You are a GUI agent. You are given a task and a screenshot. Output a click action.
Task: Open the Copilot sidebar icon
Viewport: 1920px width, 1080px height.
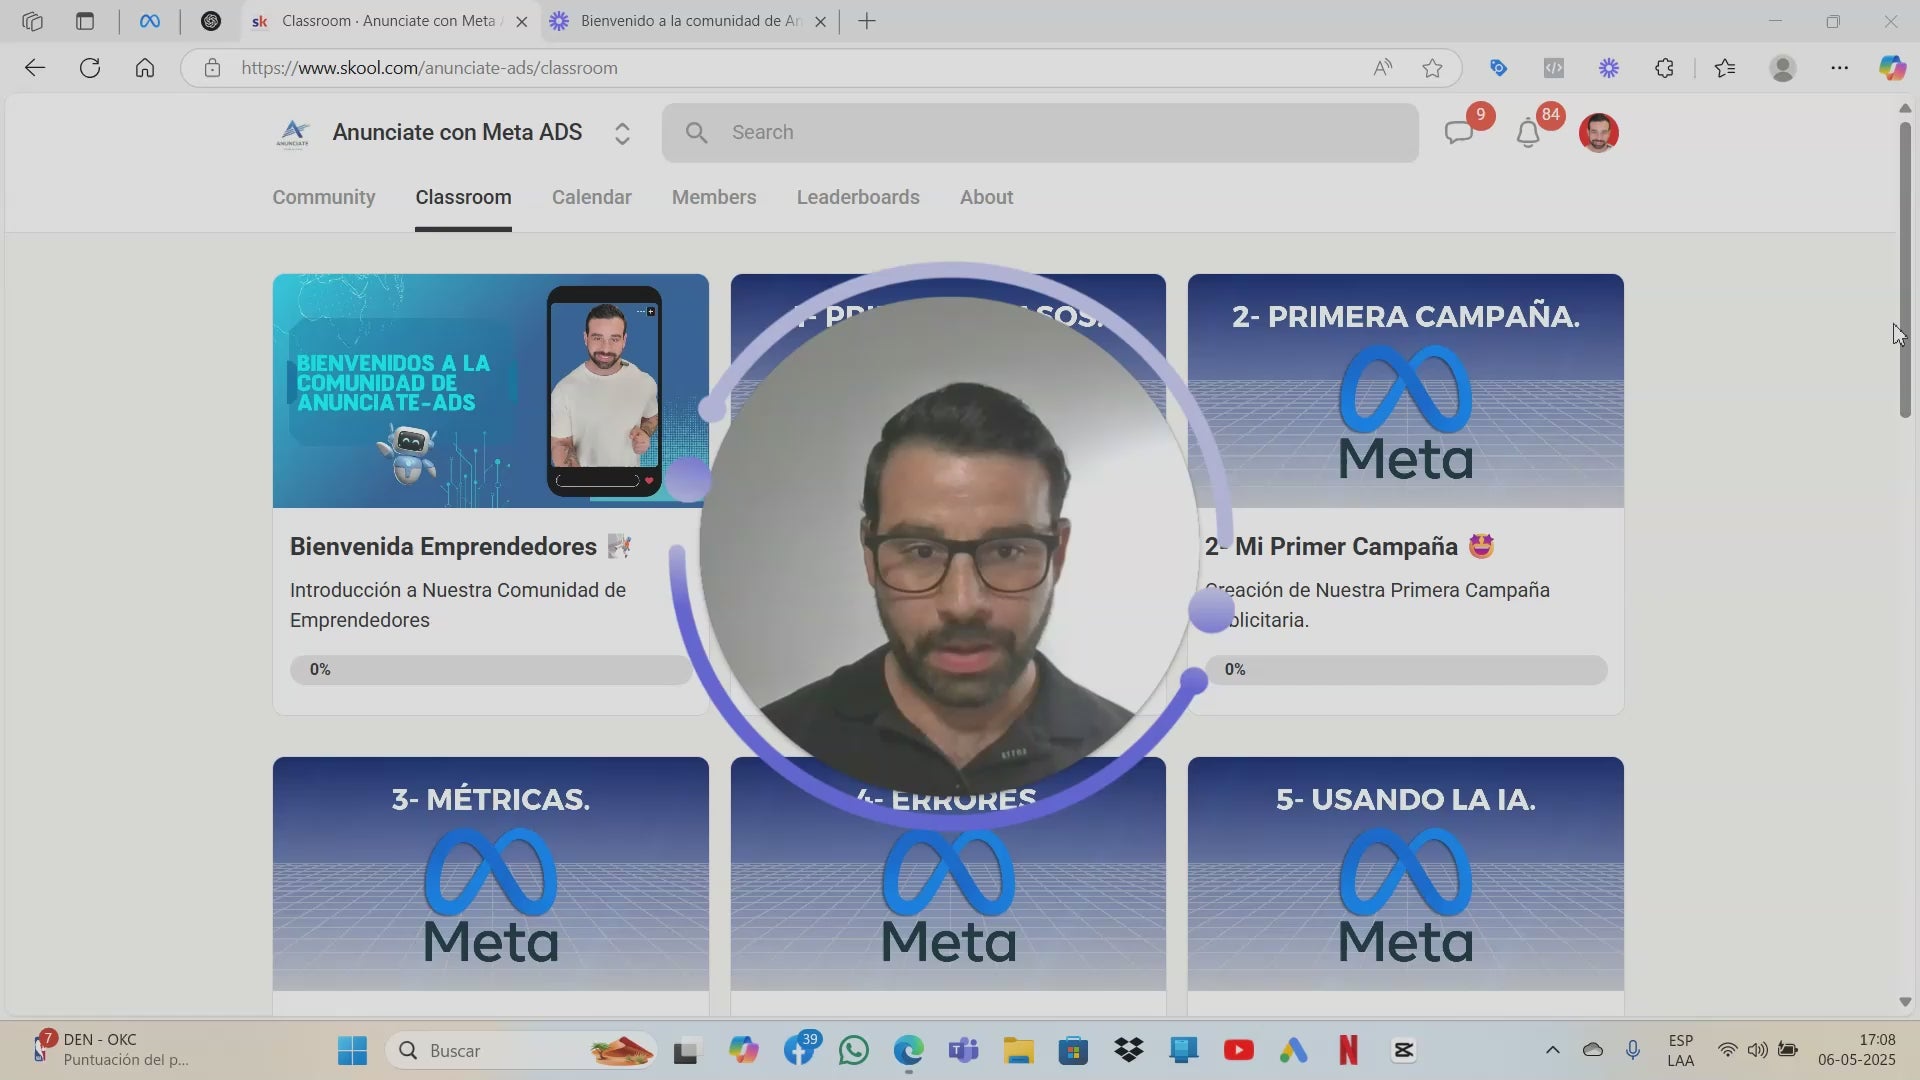tap(1892, 68)
